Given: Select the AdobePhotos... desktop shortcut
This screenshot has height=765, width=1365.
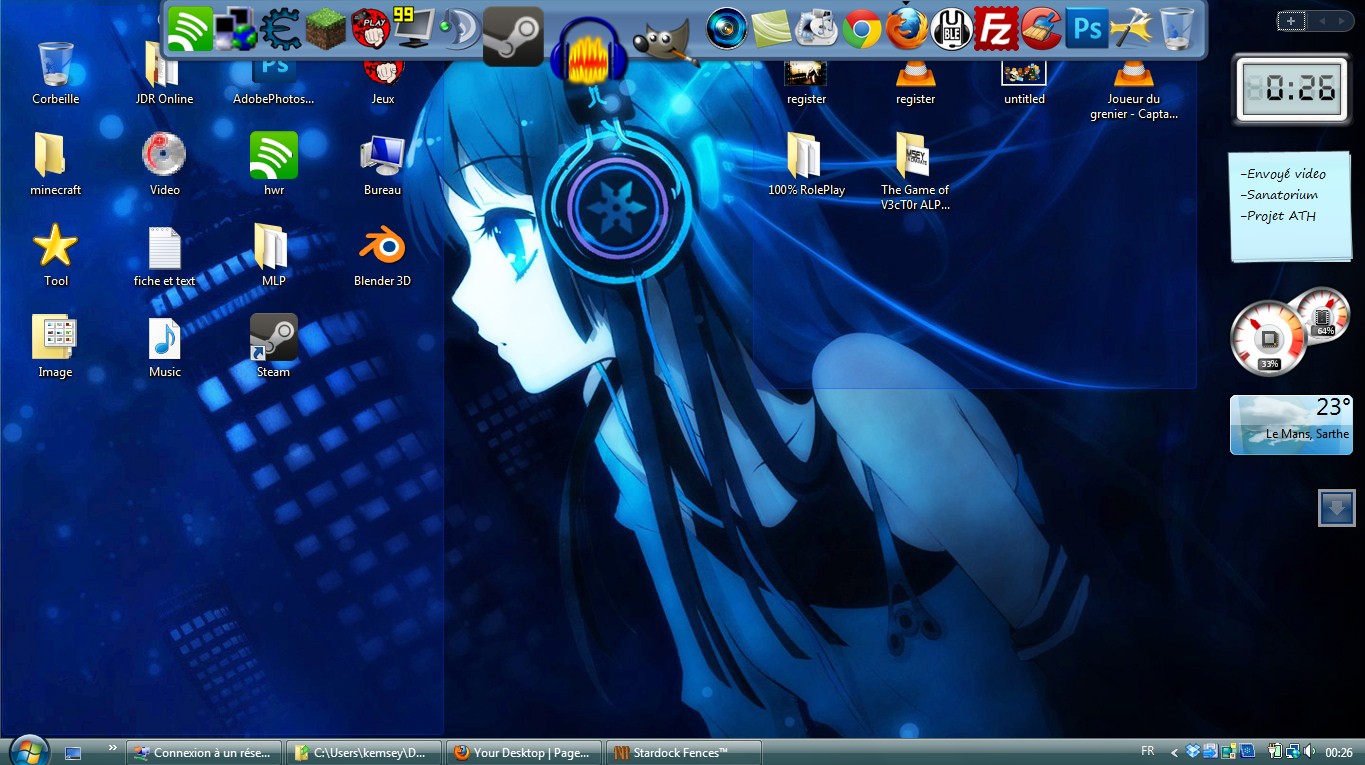Looking at the screenshot, I should pyautogui.click(x=273, y=80).
